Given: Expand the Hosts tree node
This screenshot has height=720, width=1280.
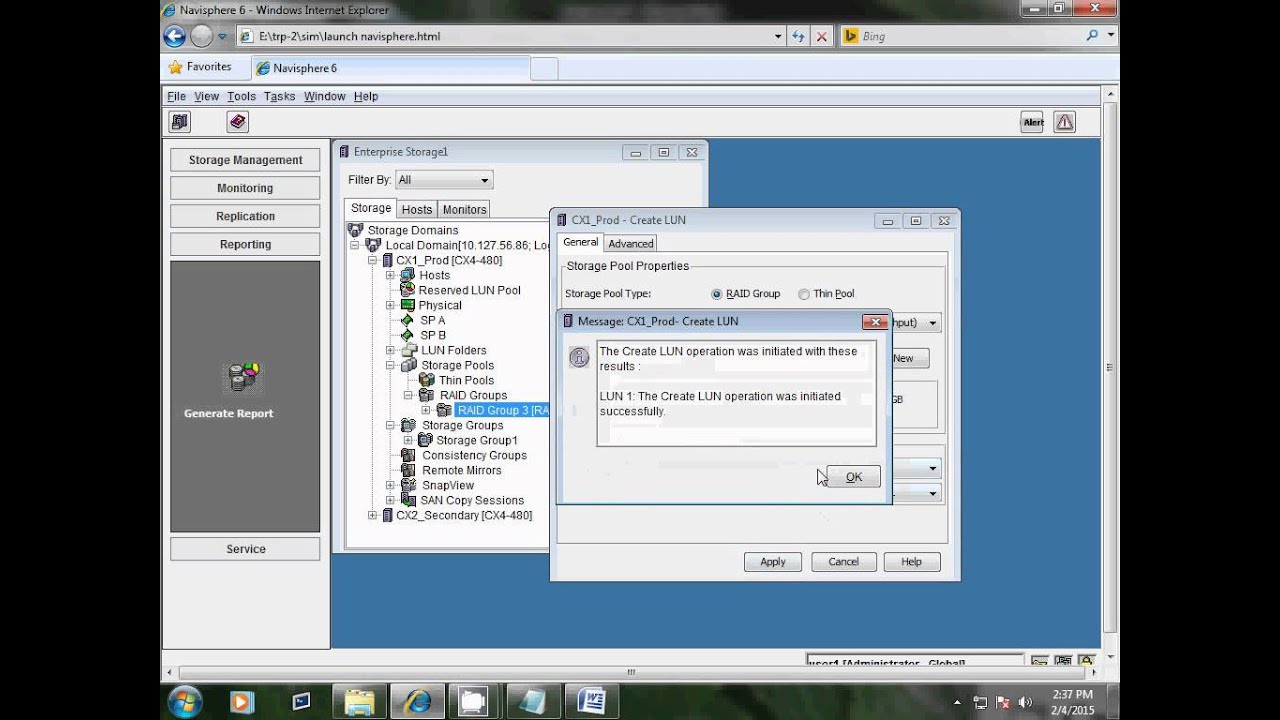Looking at the screenshot, I should click(x=390, y=275).
